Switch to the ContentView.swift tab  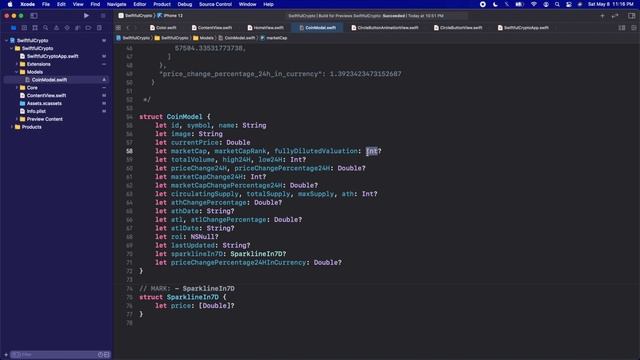(x=212, y=28)
